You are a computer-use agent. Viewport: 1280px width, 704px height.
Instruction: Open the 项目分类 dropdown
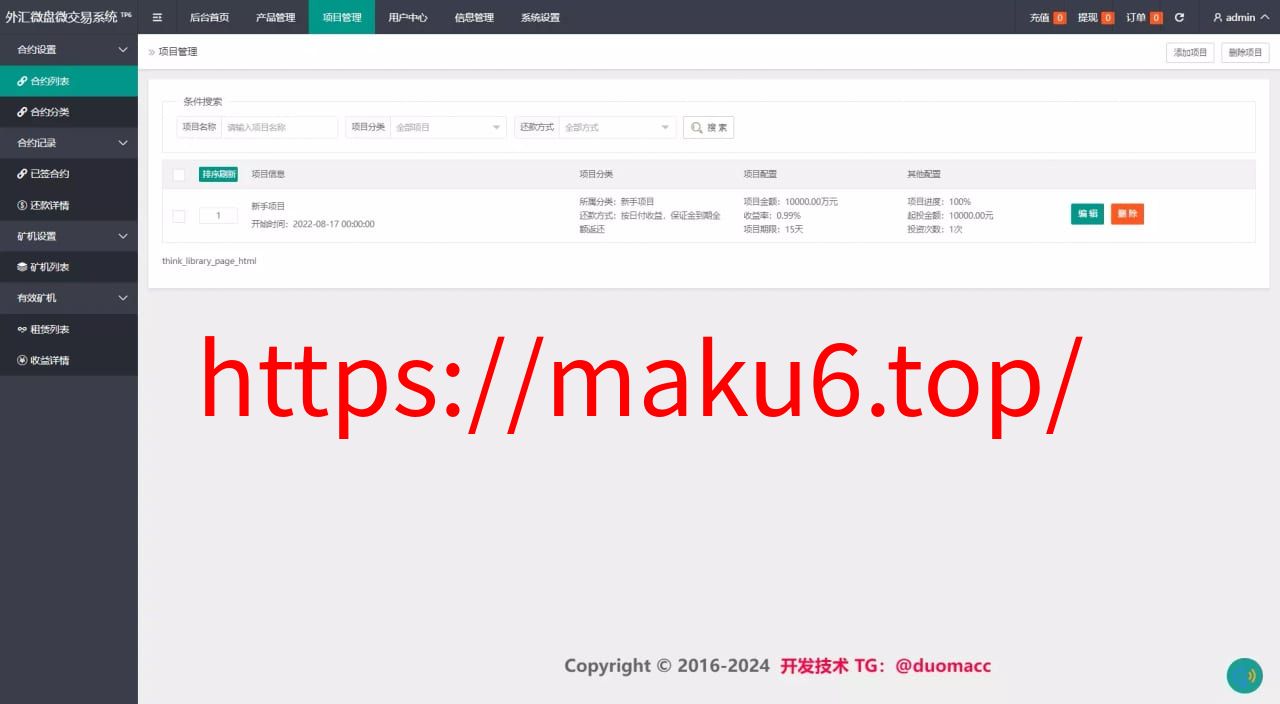pyautogui.click(x=448, y=127)
